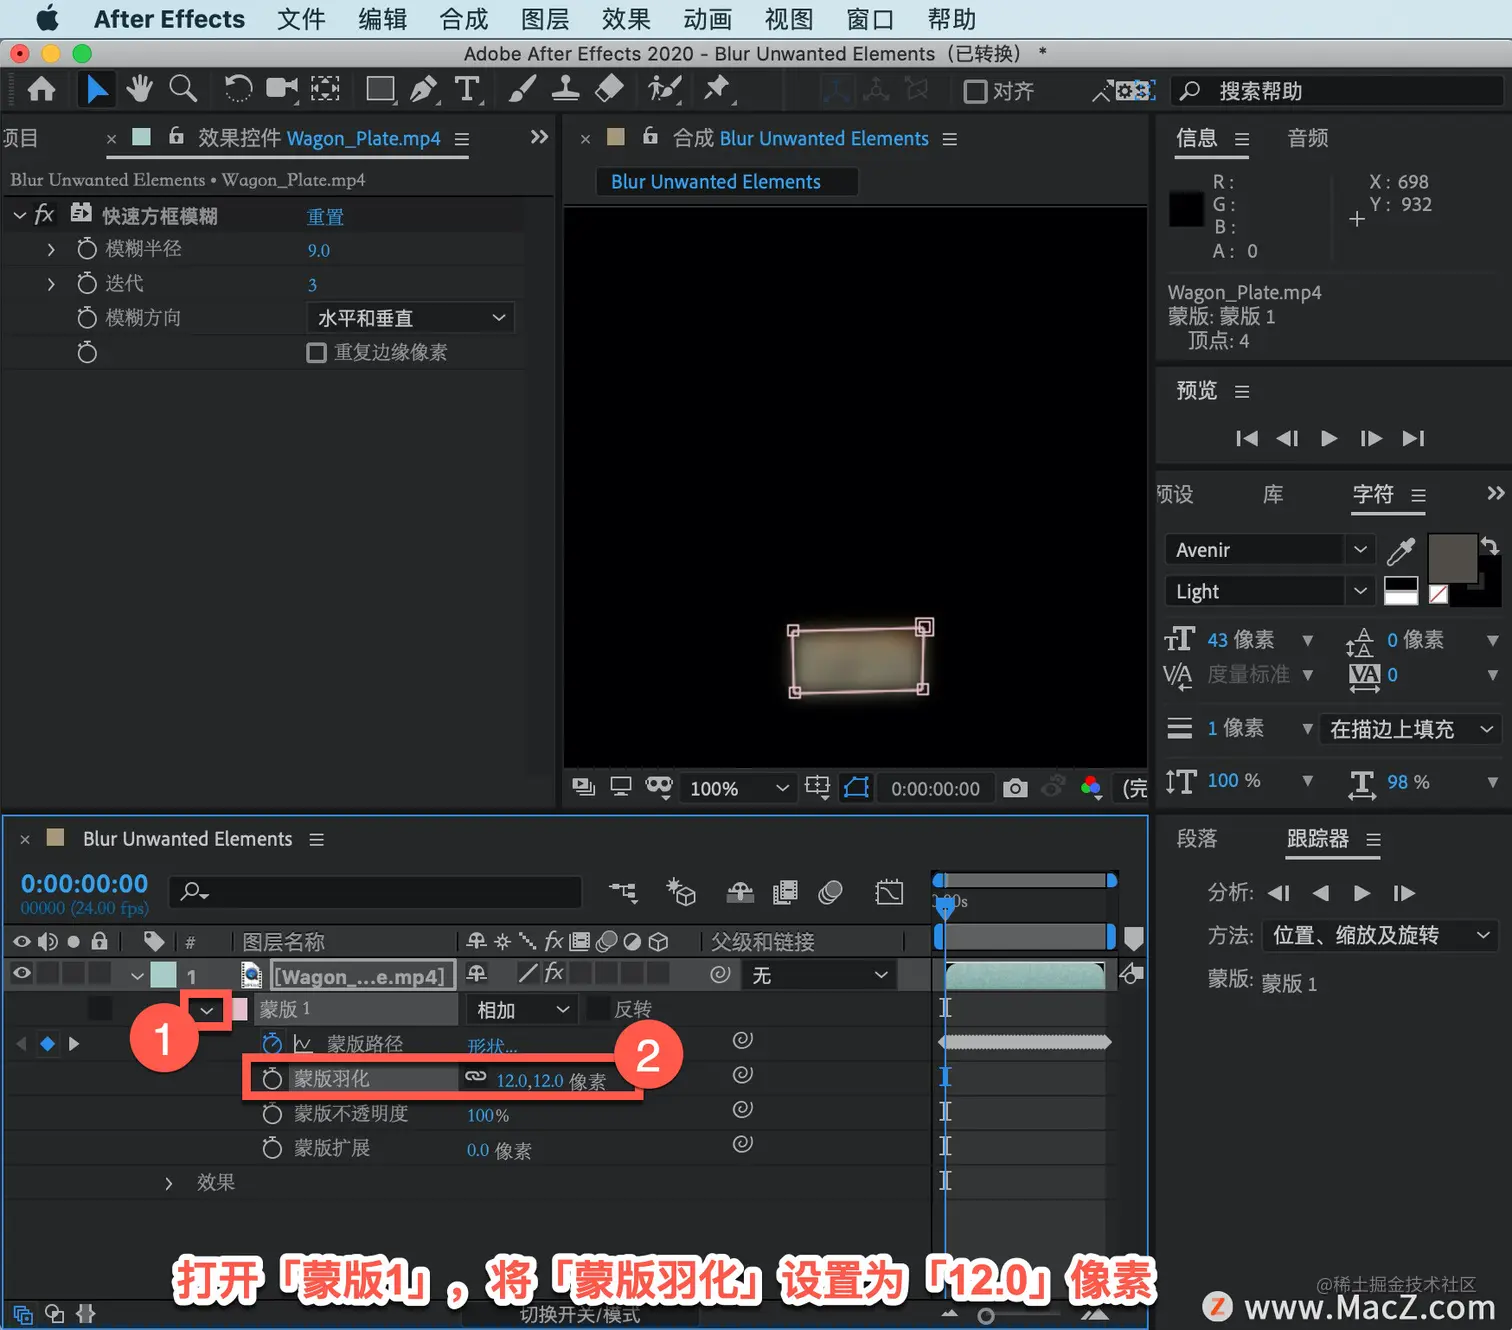Screen dimensions: 1512x1330
Task: Open the 100% magnification dropdown
Action: coord(737,788)
